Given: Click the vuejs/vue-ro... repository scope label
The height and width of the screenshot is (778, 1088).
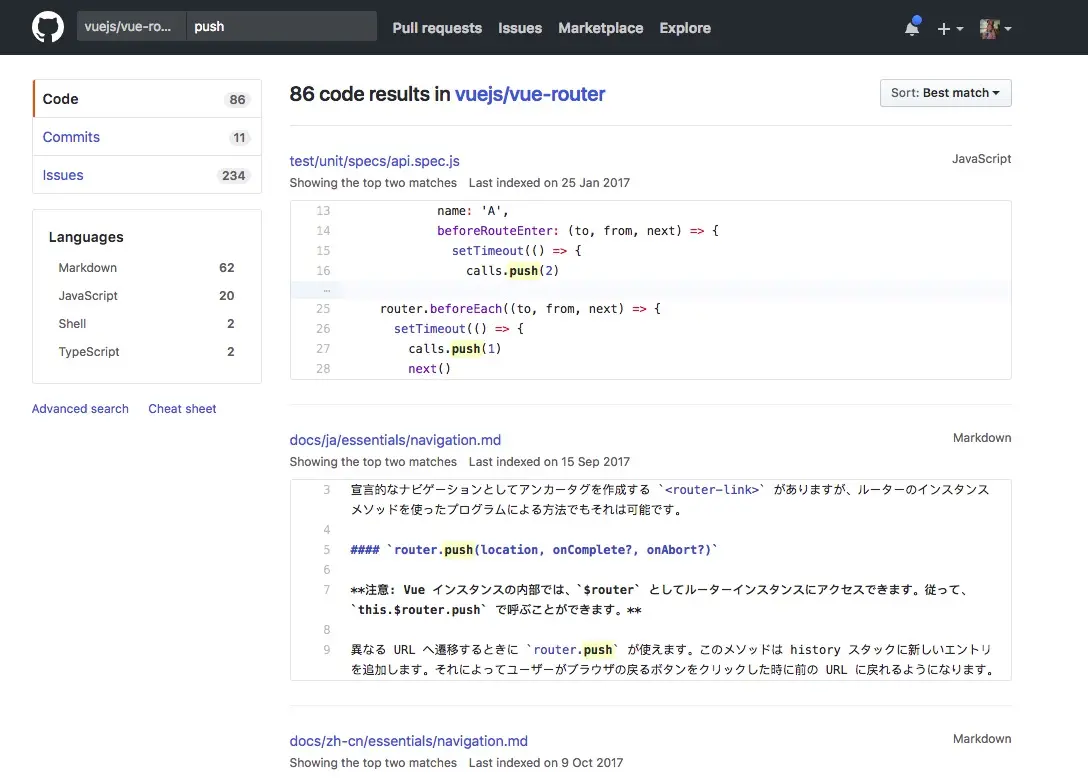Looking at the screenshot, I should click(x=131, y=26).
